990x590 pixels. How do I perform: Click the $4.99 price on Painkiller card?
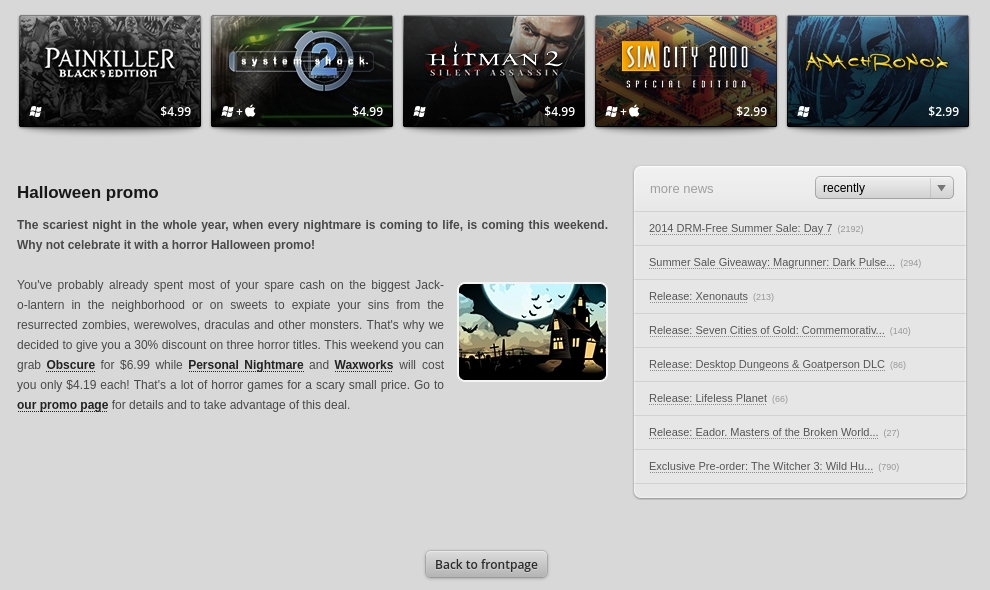pyautogui.click(x=176, y=112)
